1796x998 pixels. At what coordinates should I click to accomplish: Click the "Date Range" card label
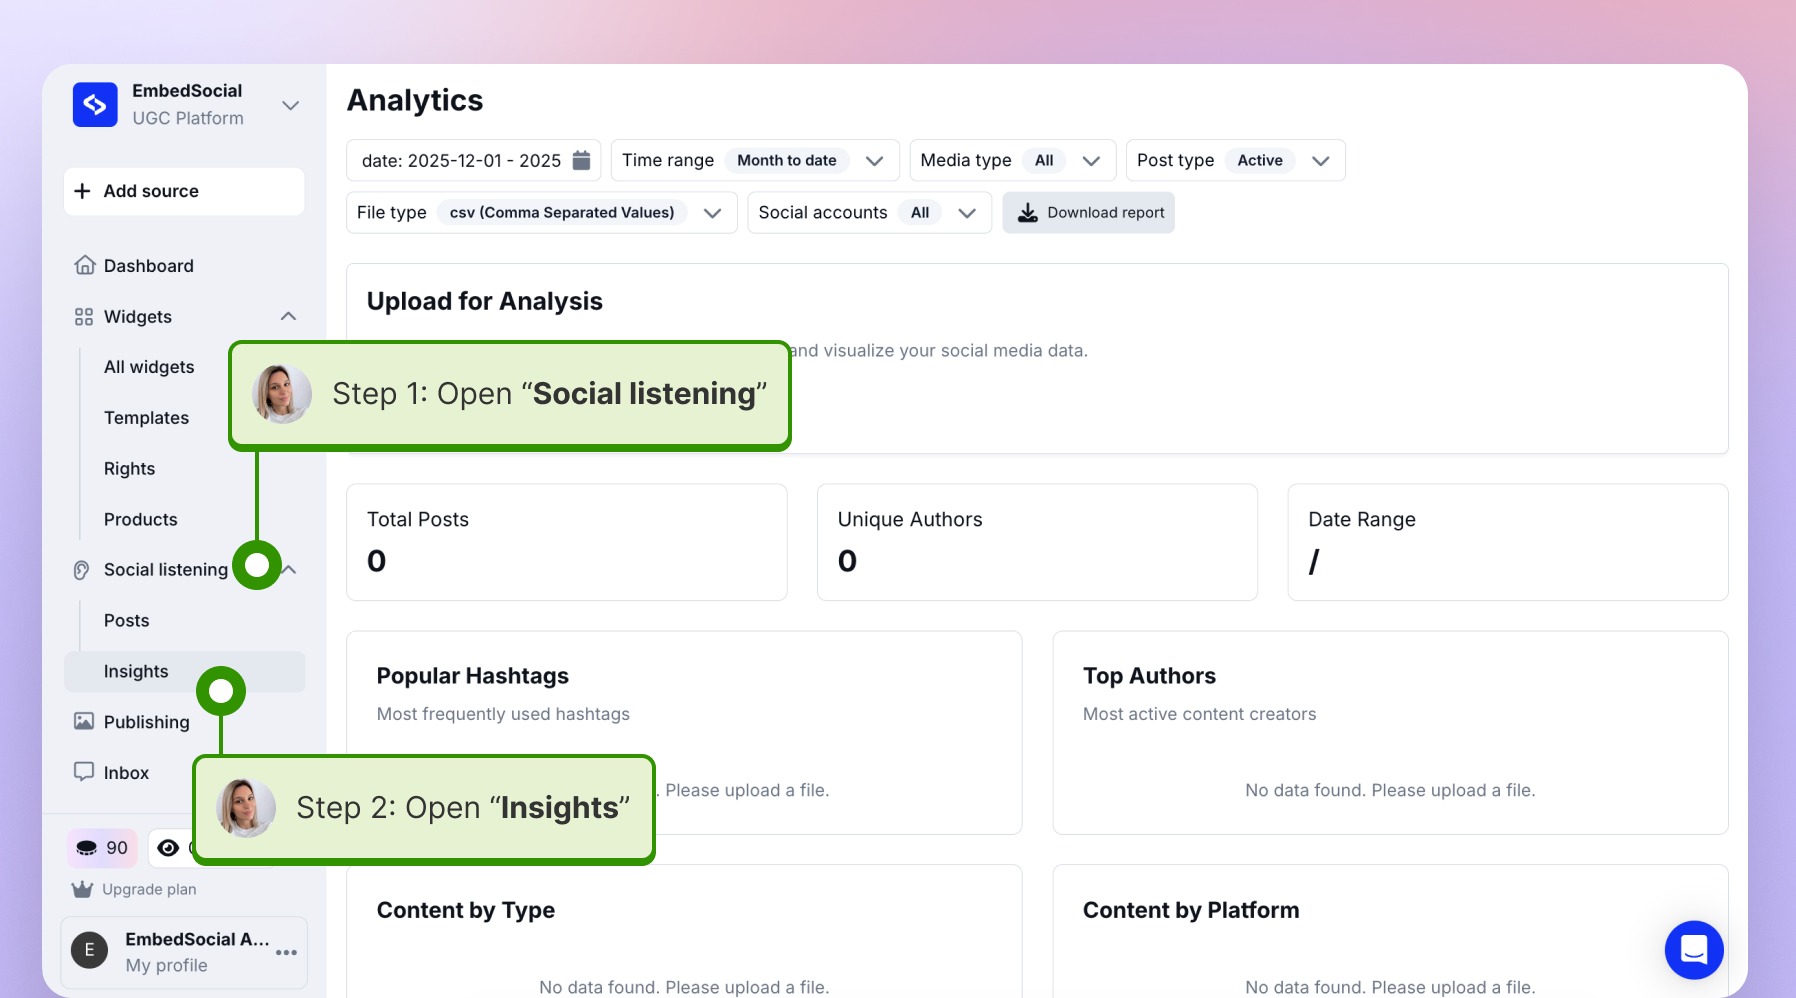pos(1362,519)
